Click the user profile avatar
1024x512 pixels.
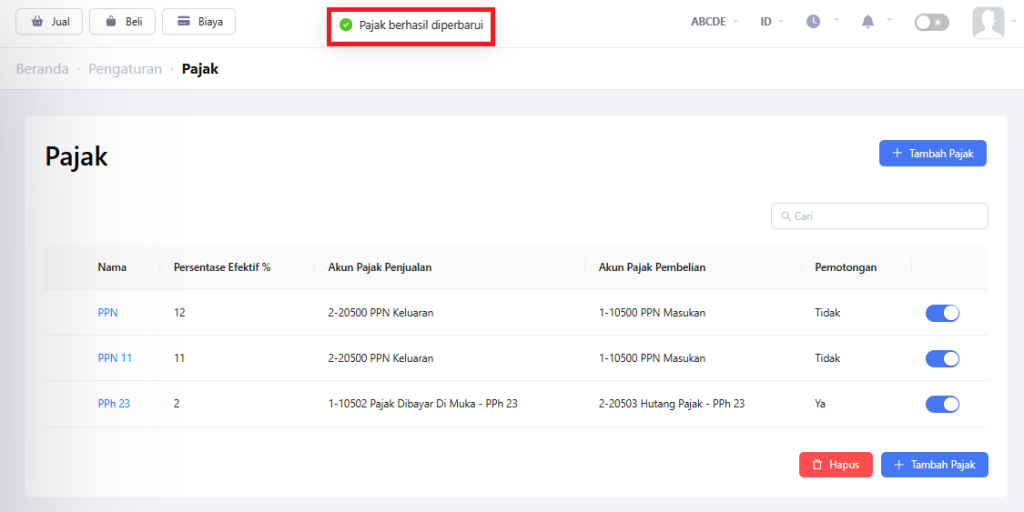[988, 22]
